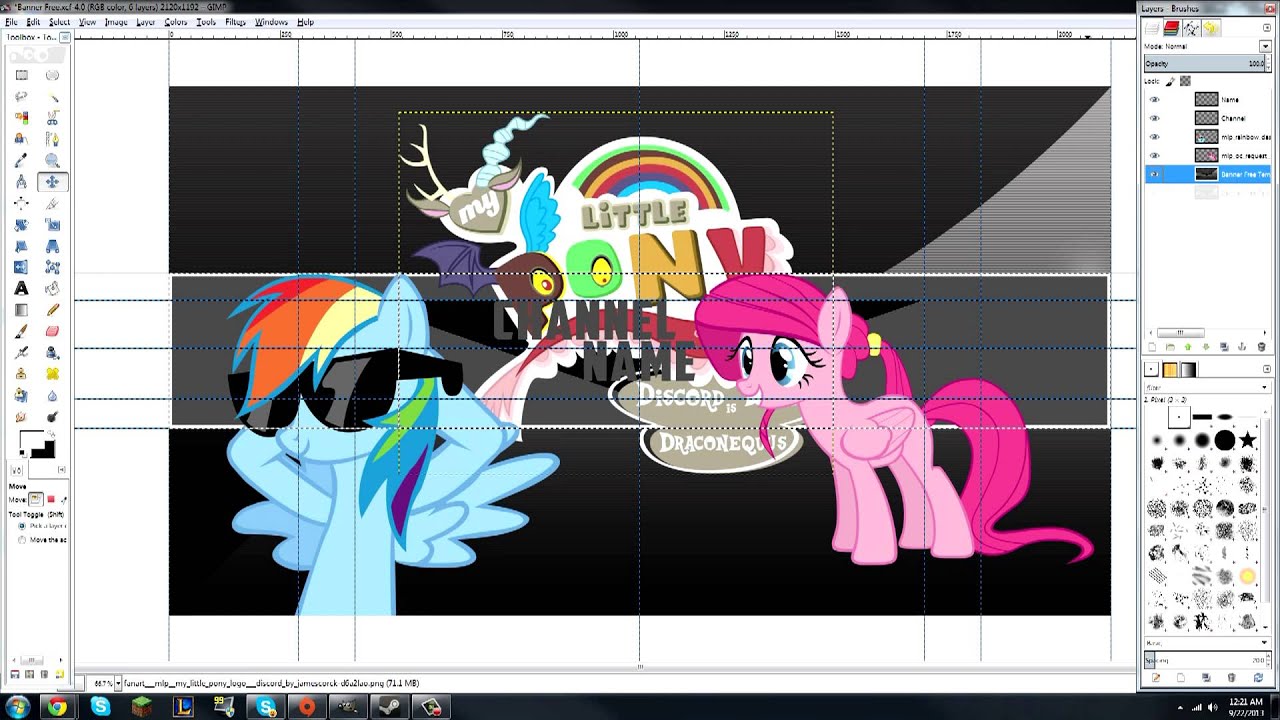
Task: Toggle lock pixels brush icon
Action: (x=1171, y=81)
